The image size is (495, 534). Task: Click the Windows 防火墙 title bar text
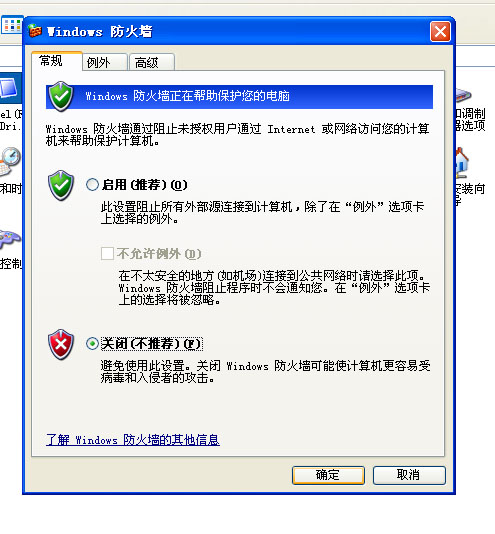(x=99, y=32)
